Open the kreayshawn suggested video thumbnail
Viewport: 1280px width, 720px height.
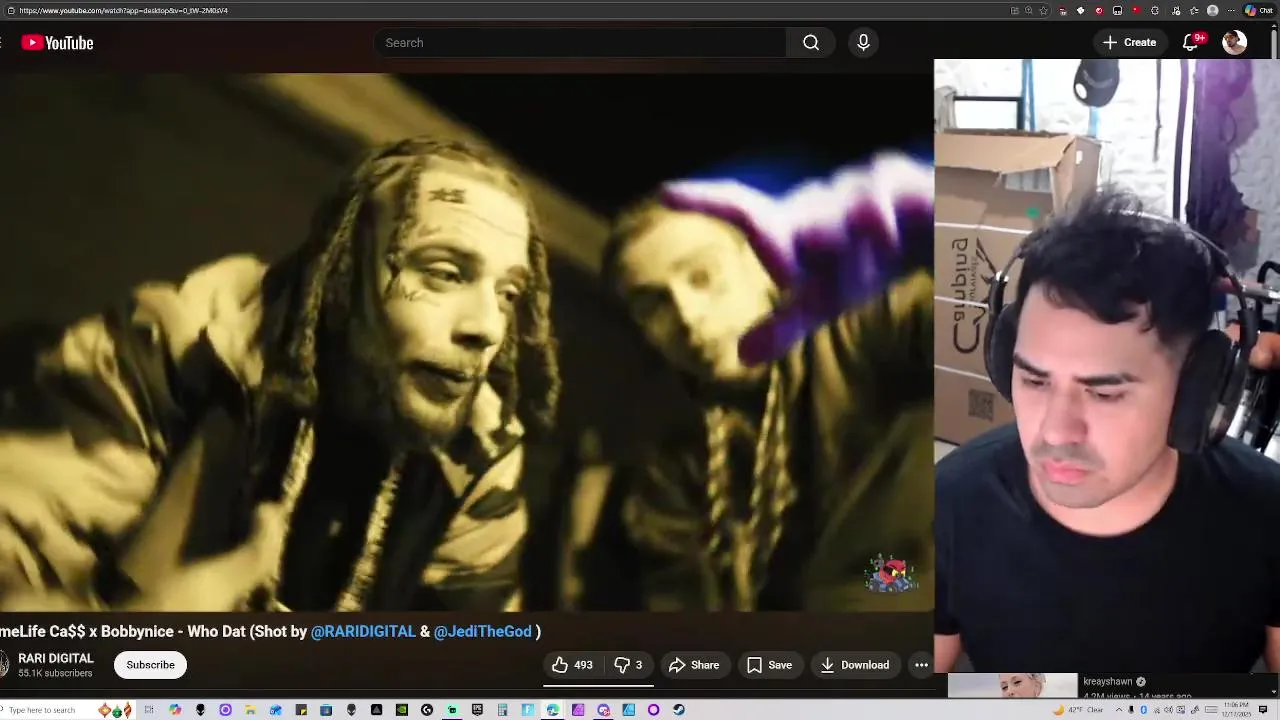1013,686
